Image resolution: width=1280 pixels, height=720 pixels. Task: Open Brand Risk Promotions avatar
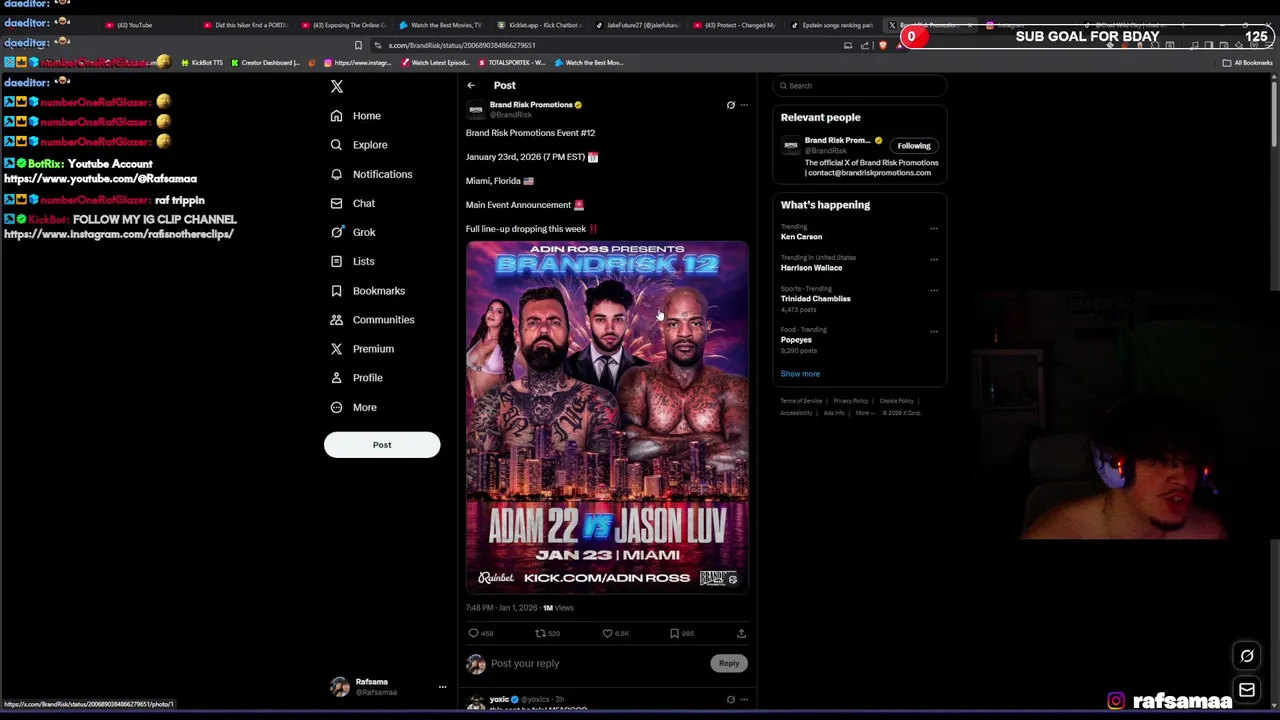[x=476, y=109]
